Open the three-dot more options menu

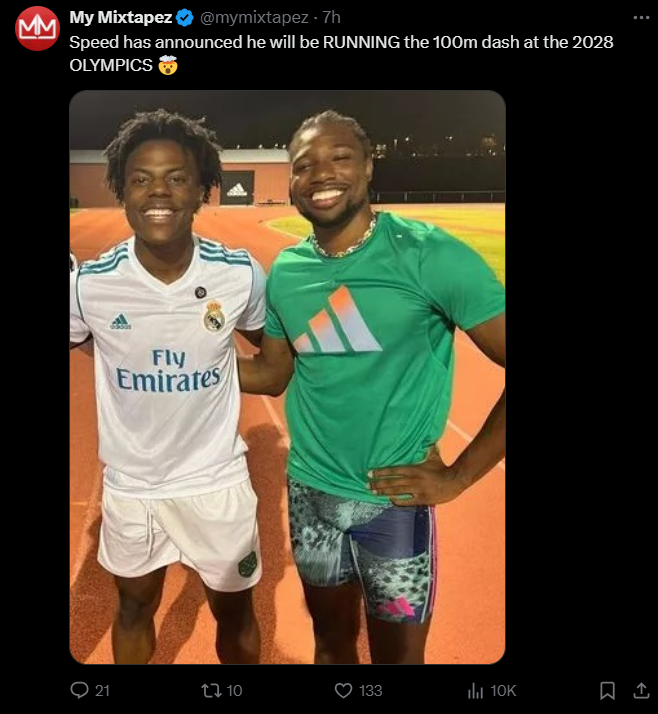pos(641,18)
